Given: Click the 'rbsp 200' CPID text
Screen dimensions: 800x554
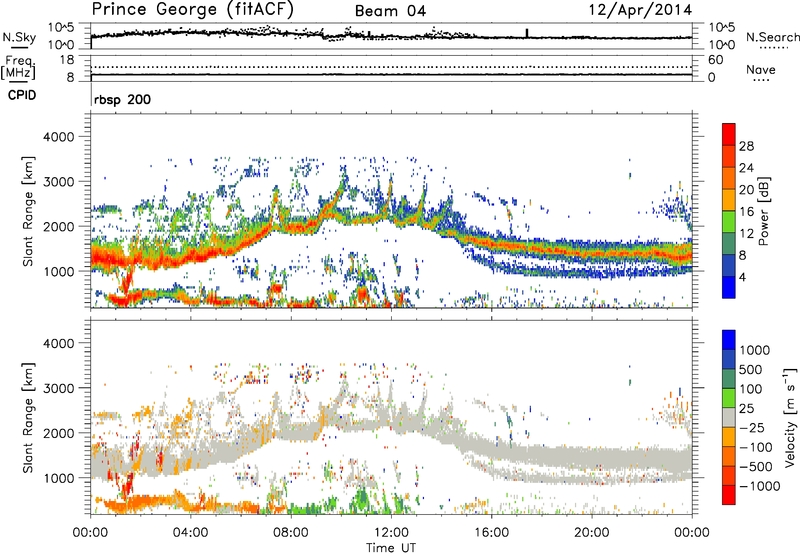Looking at the screenshot, I should click(122, 99).
